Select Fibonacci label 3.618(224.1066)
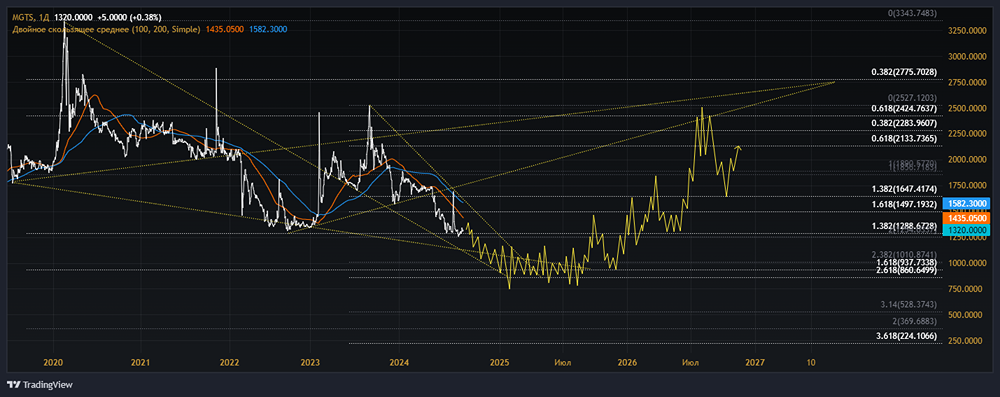1000x397 pixels. [907, 336]
